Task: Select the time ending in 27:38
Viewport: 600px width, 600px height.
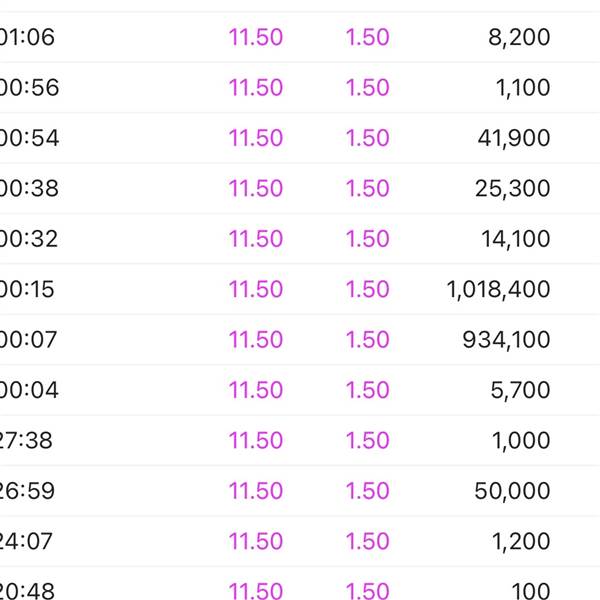Action: pos(29,440)
